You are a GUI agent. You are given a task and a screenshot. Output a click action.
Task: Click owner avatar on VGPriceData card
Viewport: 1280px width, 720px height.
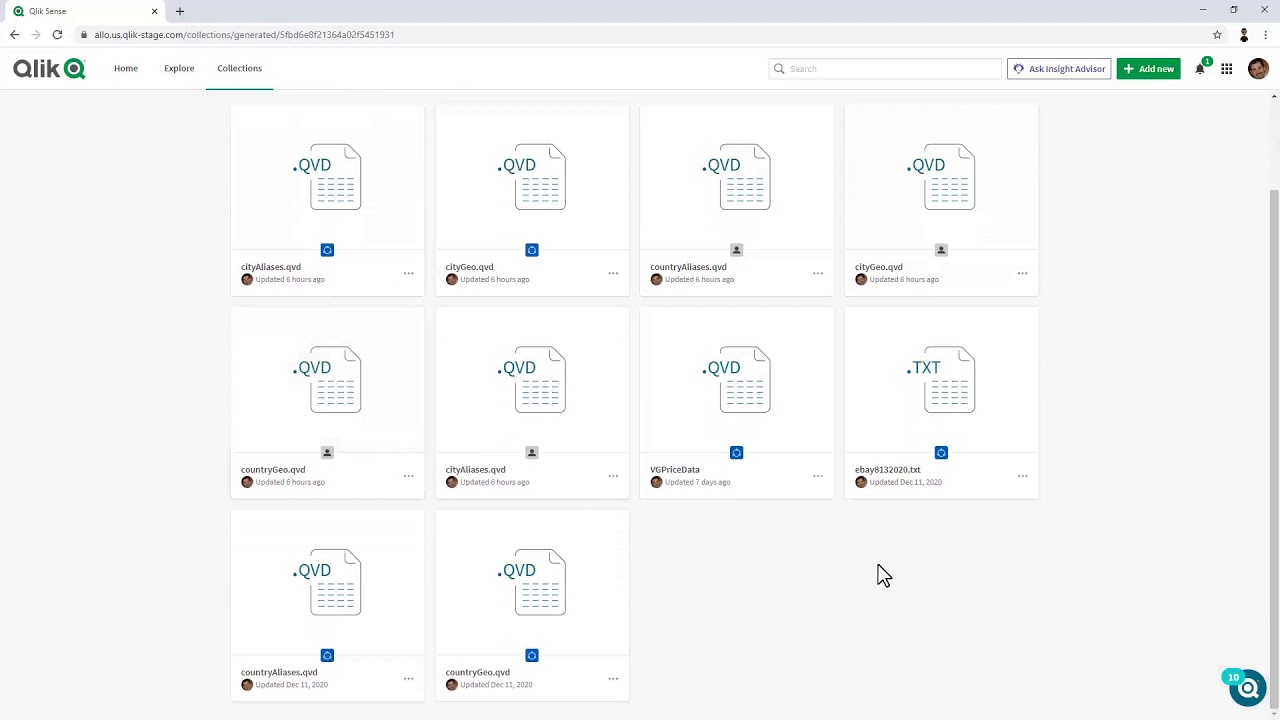point(656,482)
